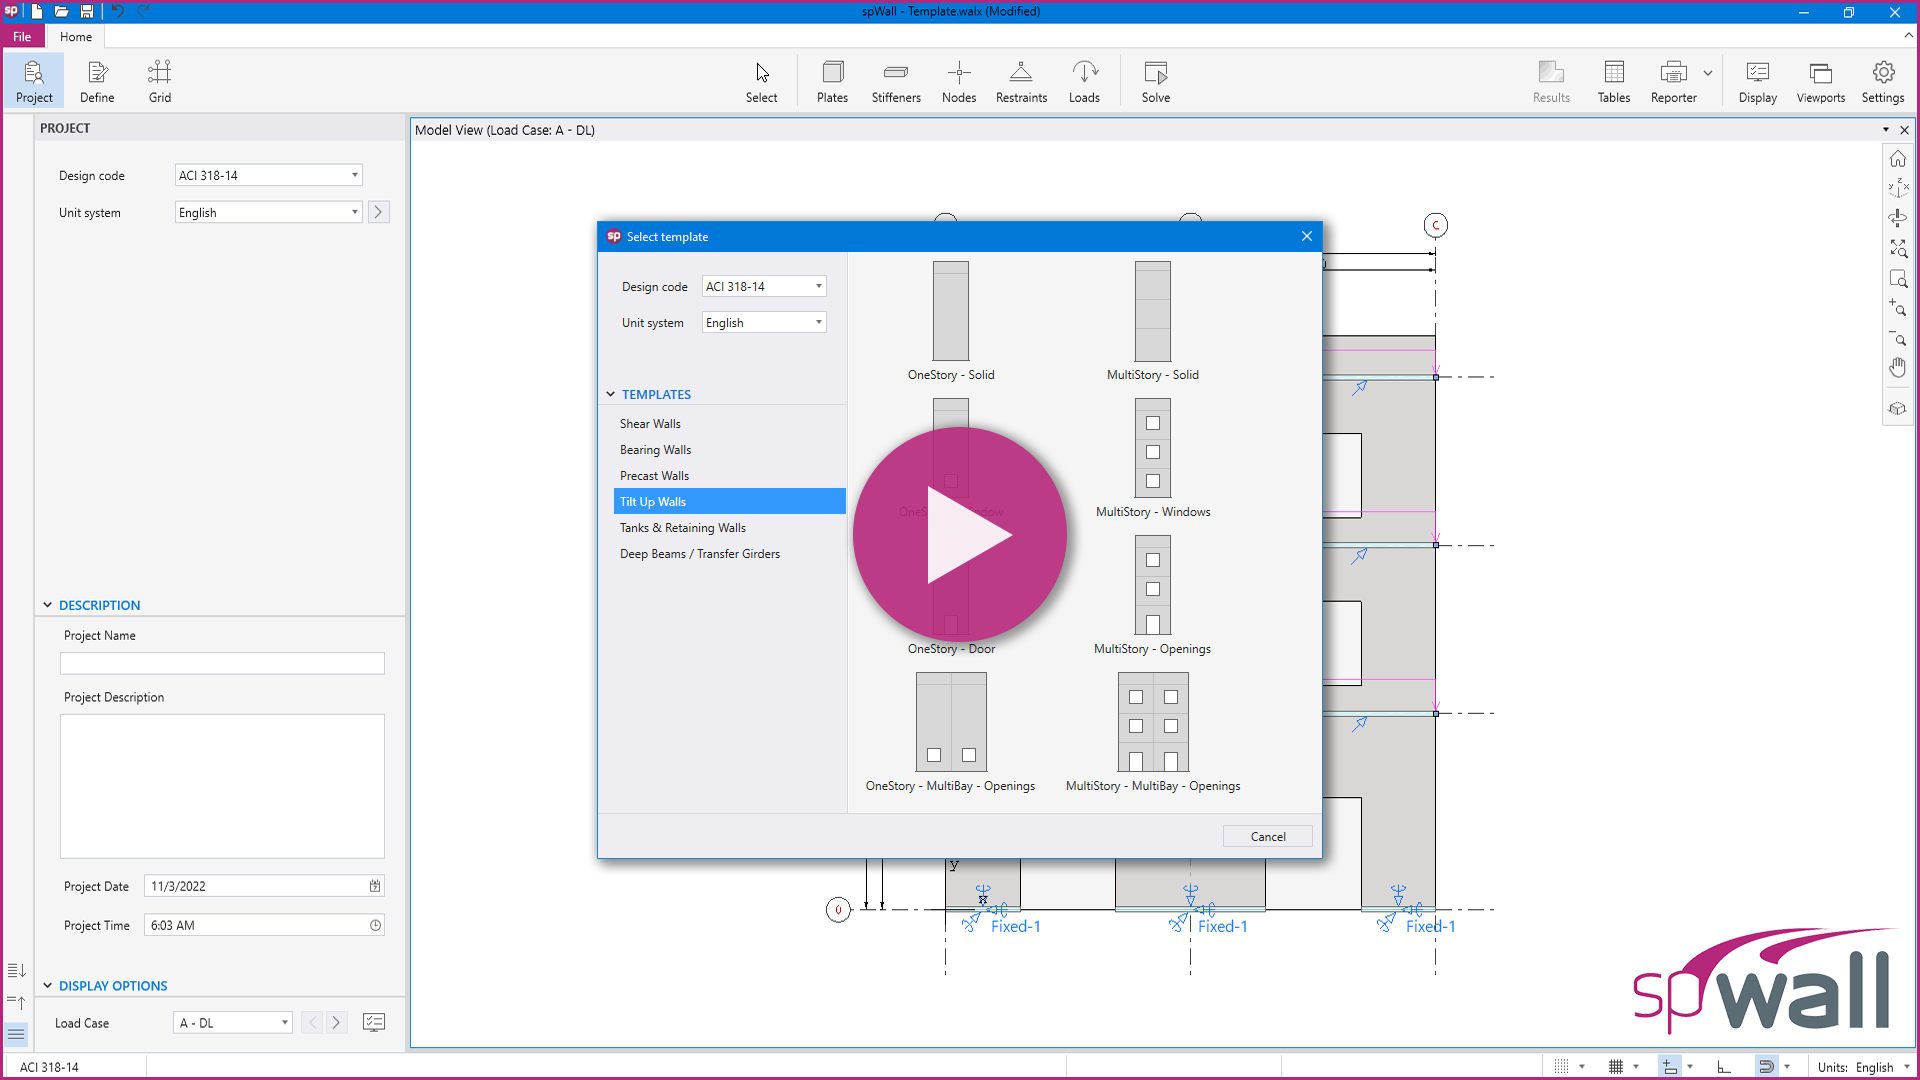Click the File menu tab

(22, 37)
